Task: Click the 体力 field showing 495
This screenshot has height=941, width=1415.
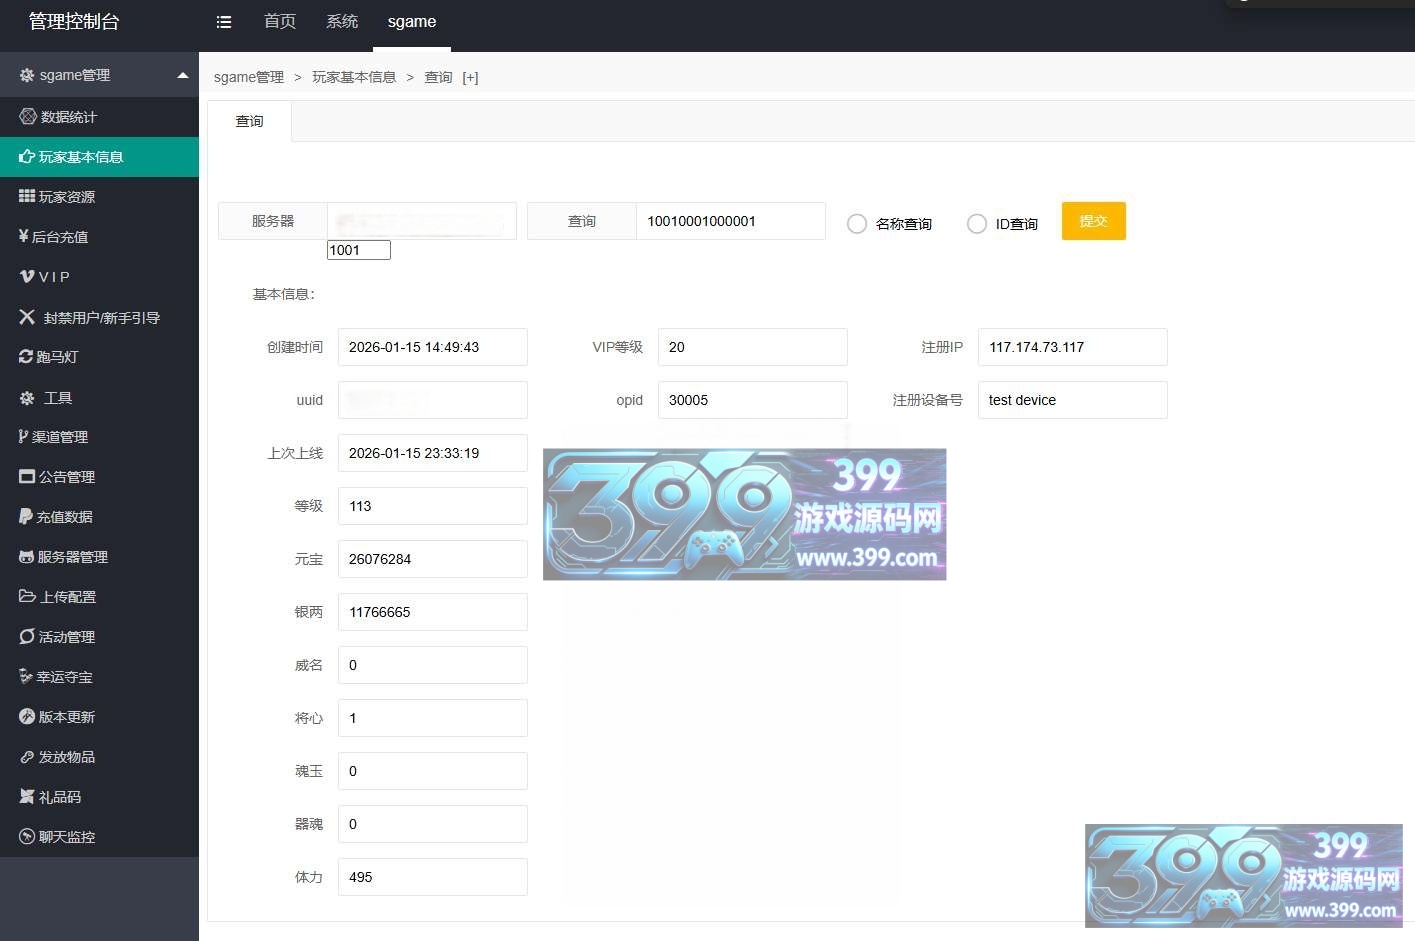Action: 433,877
